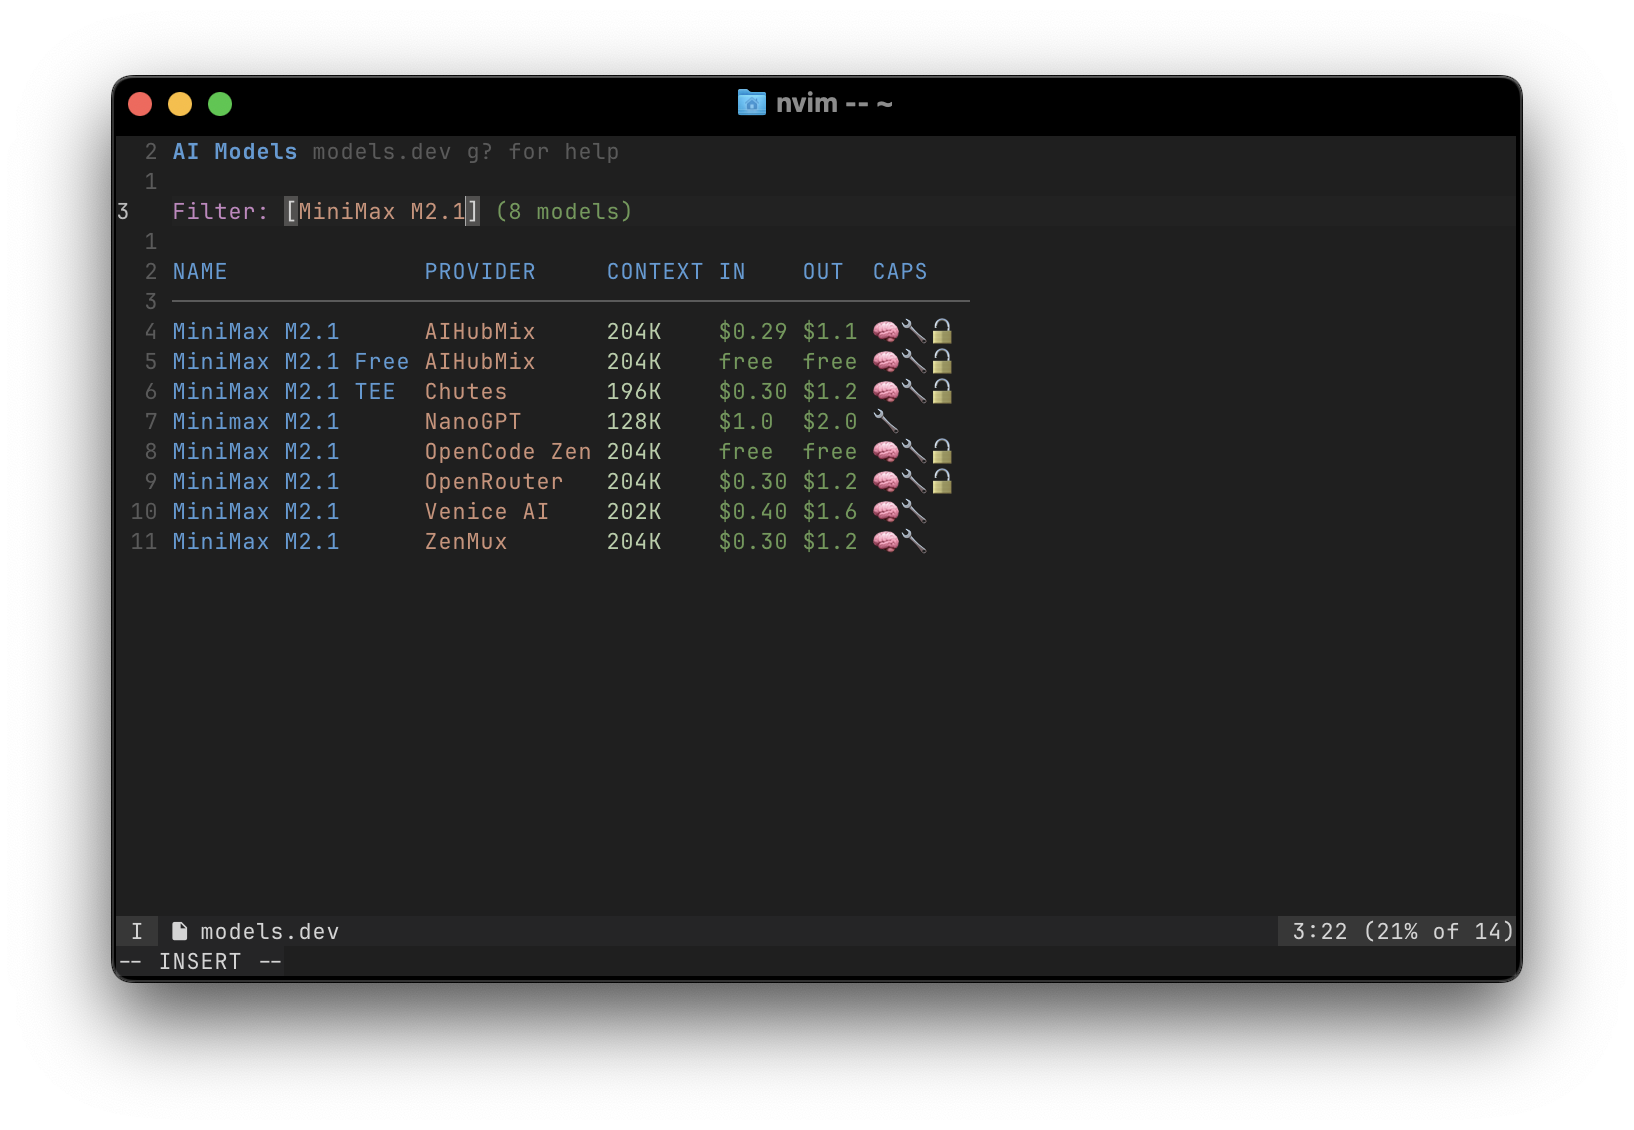This screenshot has height=1130, width=1634.
Task: Click the home folder icon in title bar
Action: click(x=752, y=102)
